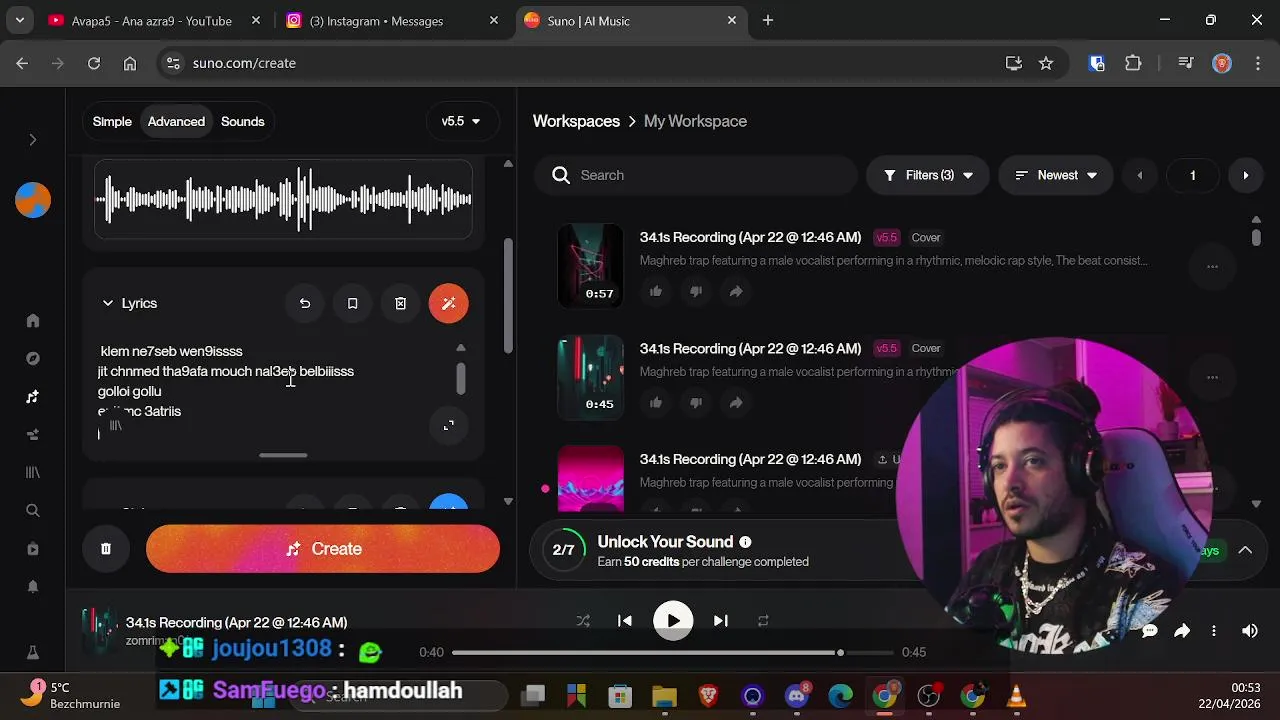Generate lyrics with the orange magic wand
Screen dimensions: 1280x720
(x=448, y=303)
